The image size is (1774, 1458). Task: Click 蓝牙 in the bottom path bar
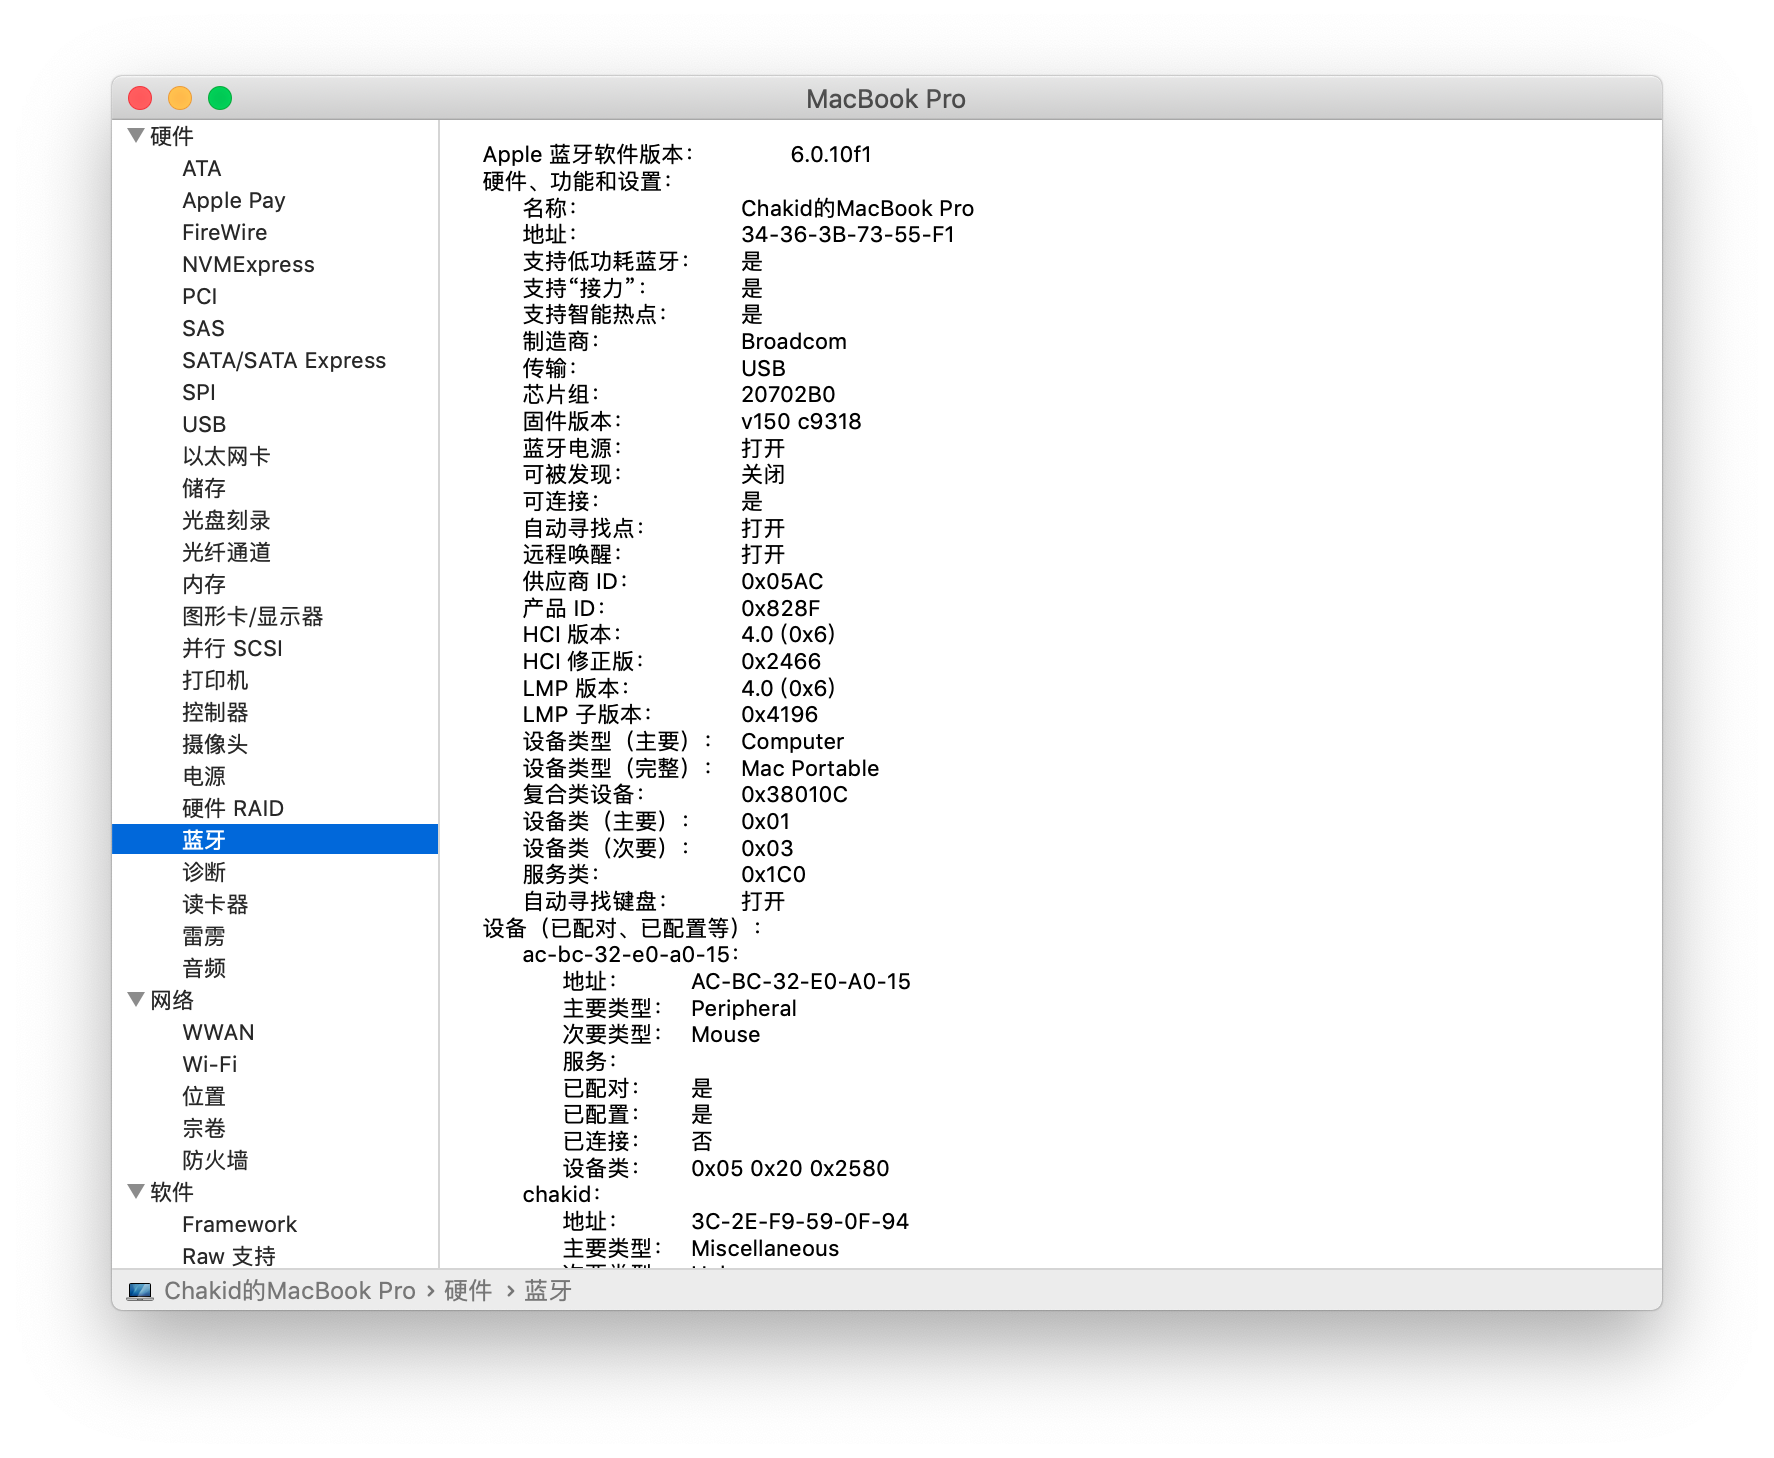tap(548, 1291)
